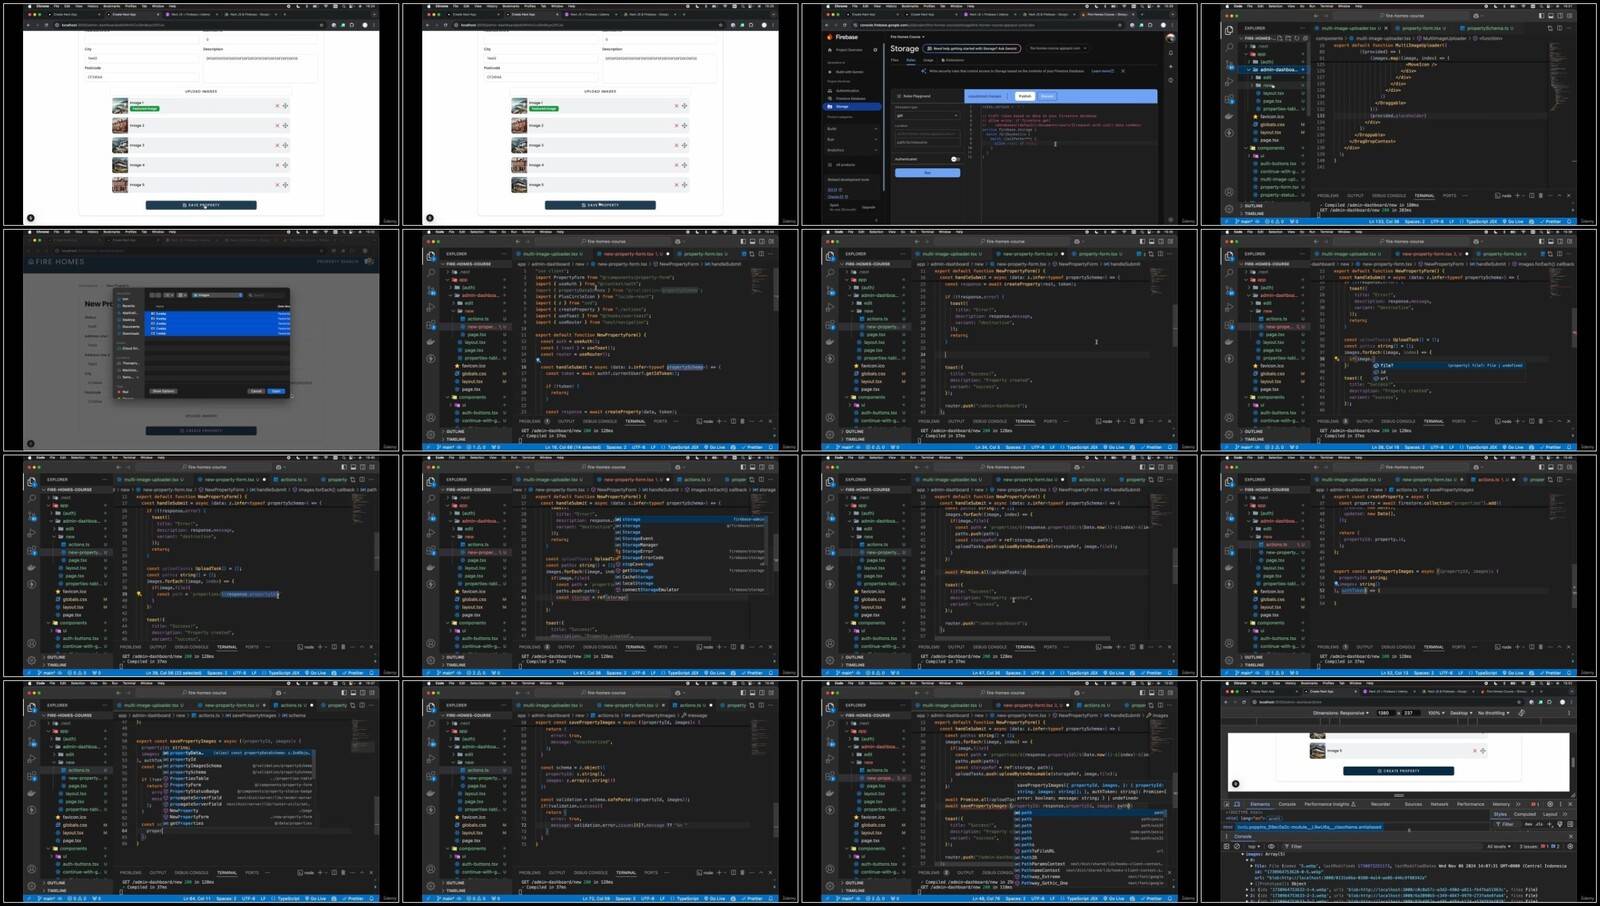
Task: Click CREATE PROPERTY button in the DevTools frame
Action: click(x=1399, y=771)
